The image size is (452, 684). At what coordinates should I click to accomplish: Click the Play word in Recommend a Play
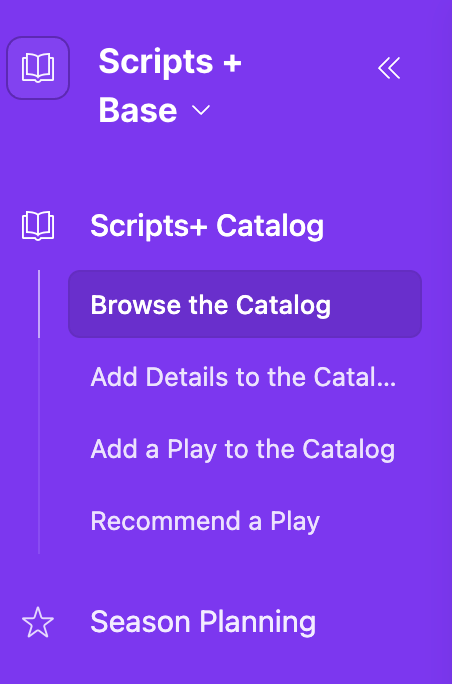pos(295,522)
